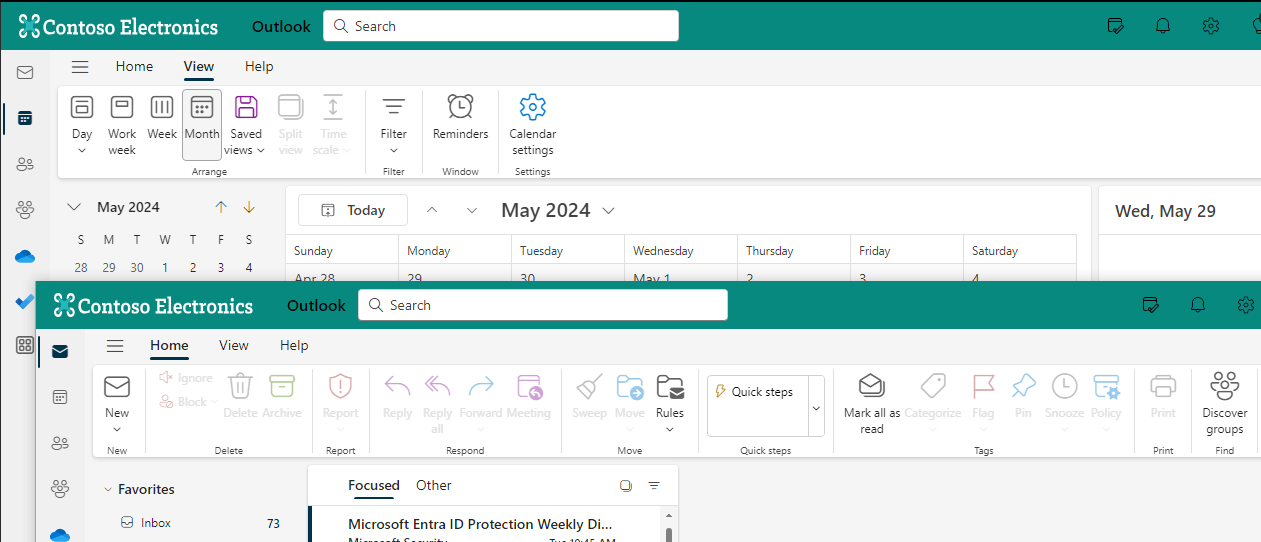Viewport: 1261px width, 542px height.
Task: Open settings gear in calendar window header
Action: point(1211,26)
